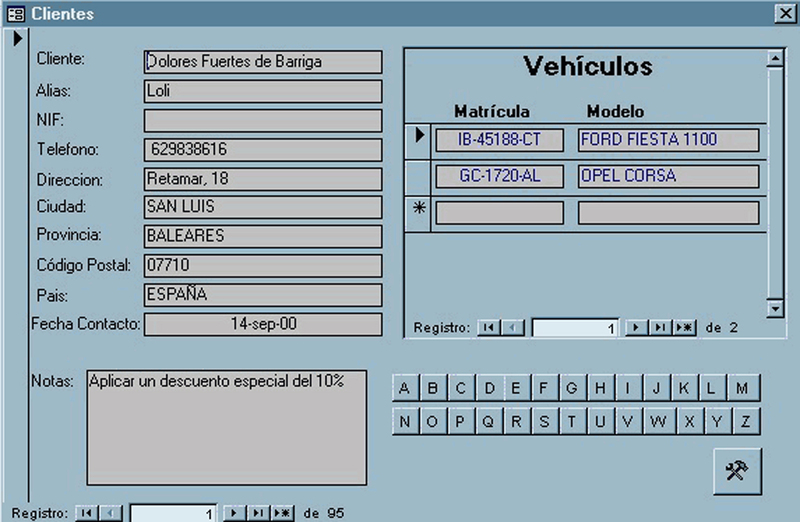800x522 pixels.
Task: Go to next Clientes record
Action: click(234, 513)
